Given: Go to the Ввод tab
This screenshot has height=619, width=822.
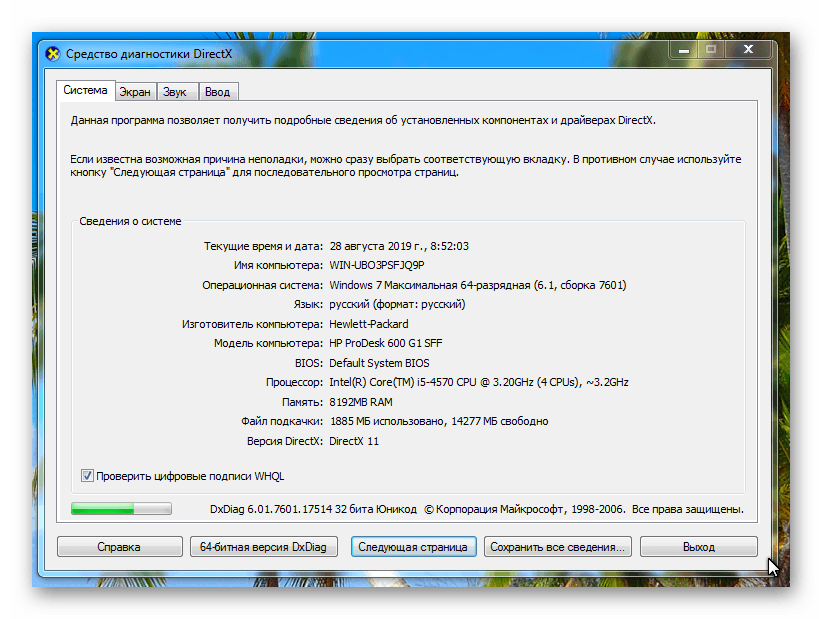Looking at the screenshot, I should (217, 92).
